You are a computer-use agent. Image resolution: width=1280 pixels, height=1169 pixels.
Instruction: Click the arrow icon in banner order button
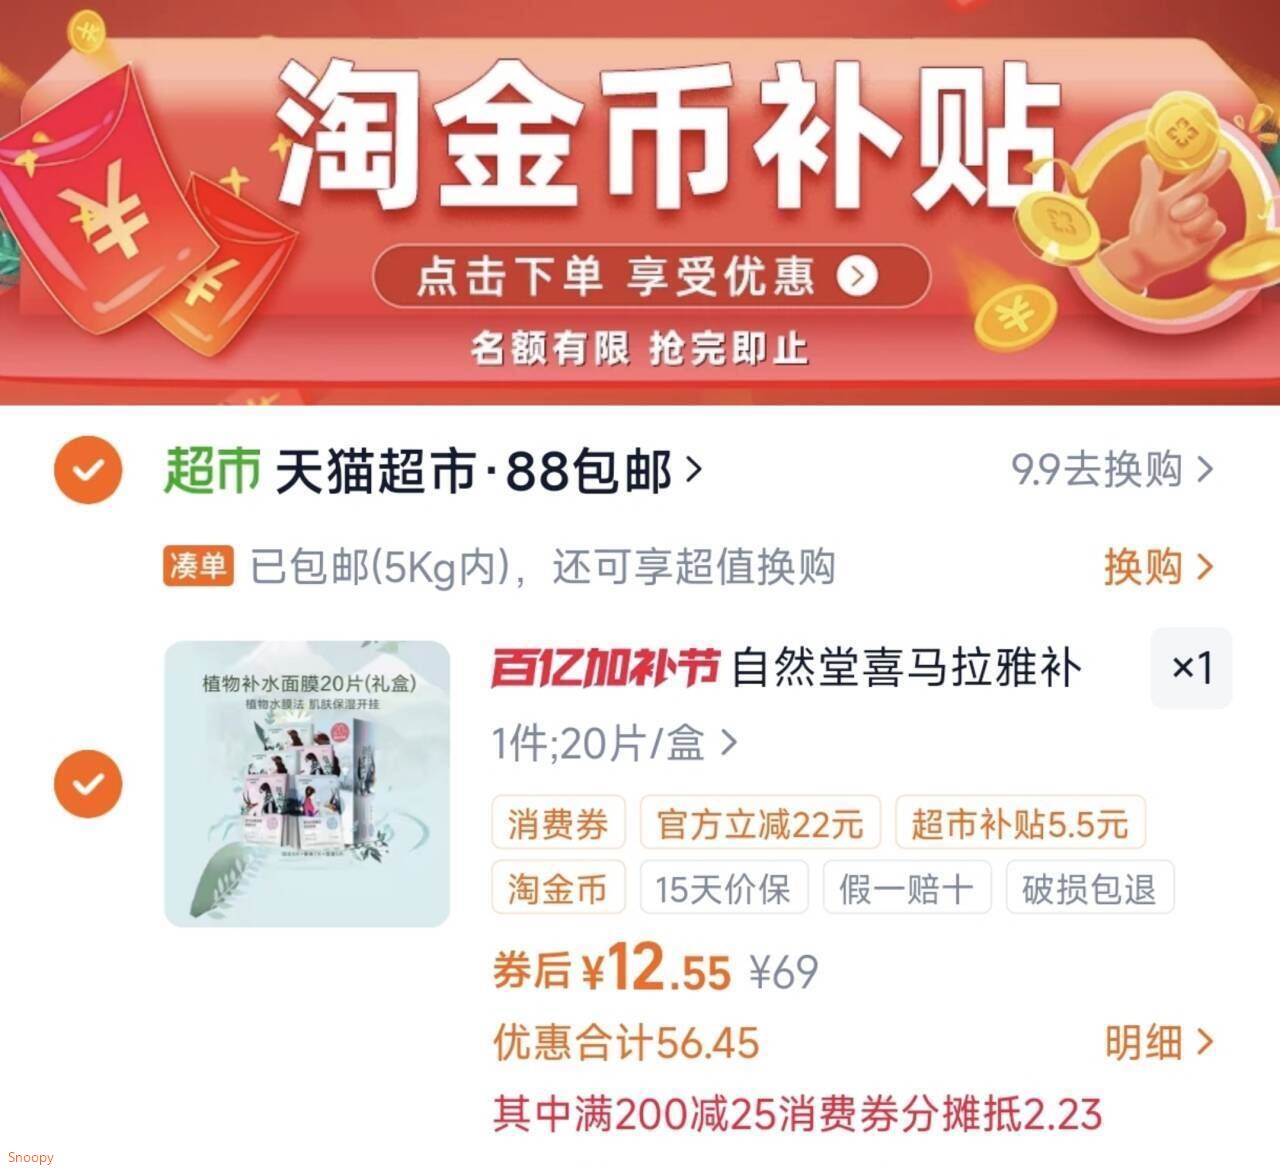tap(857, 276)
